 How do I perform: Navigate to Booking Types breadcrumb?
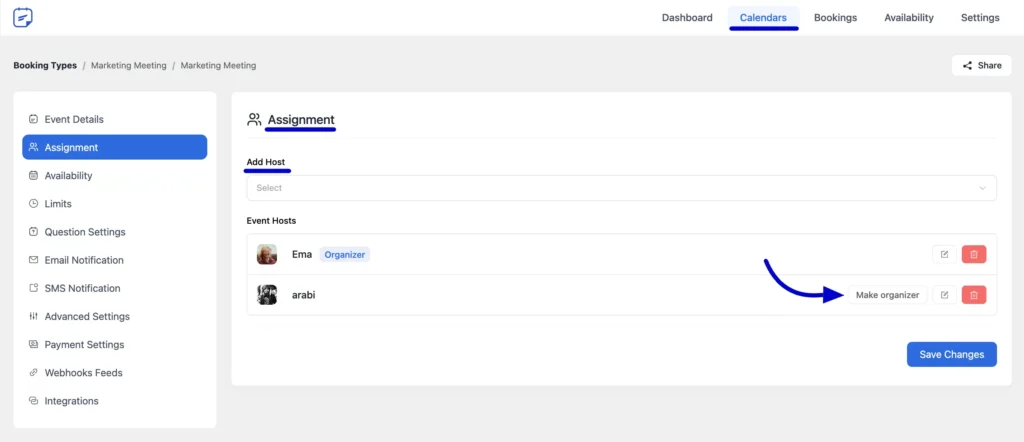(45, 66)
